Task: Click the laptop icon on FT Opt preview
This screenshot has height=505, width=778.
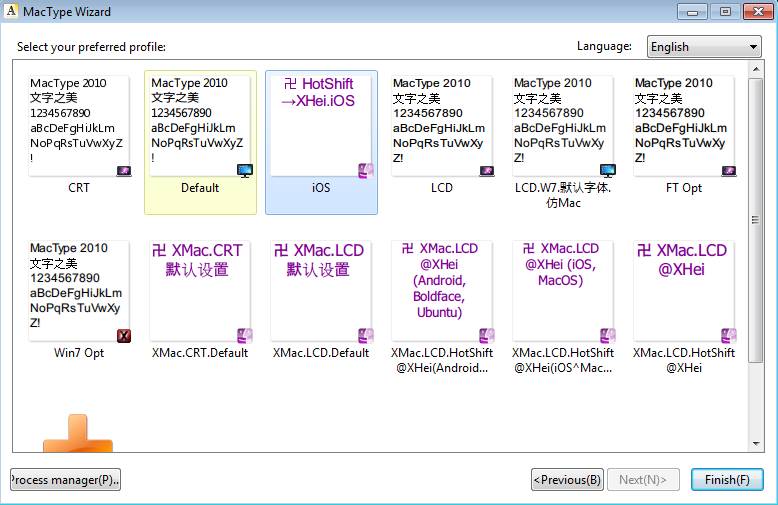Action: [x=729, y=171]
